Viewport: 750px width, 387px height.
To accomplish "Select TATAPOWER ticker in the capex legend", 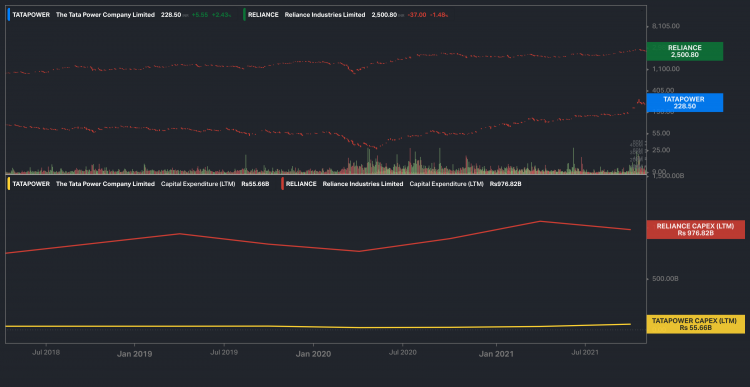I will [x=31, y=184].
